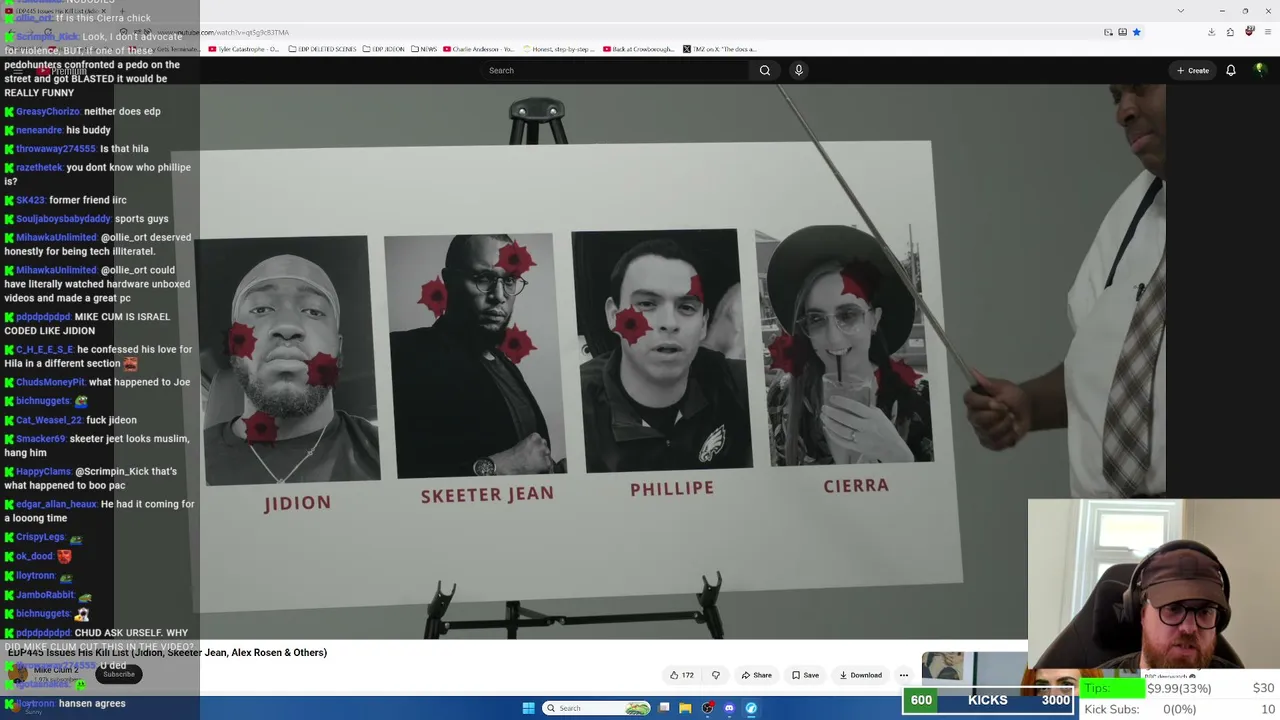The height and width of the screenshot is (720, 1280).
Task: Open the EDP DELETED SCENES bookmark folder
Action: point(321,49)
